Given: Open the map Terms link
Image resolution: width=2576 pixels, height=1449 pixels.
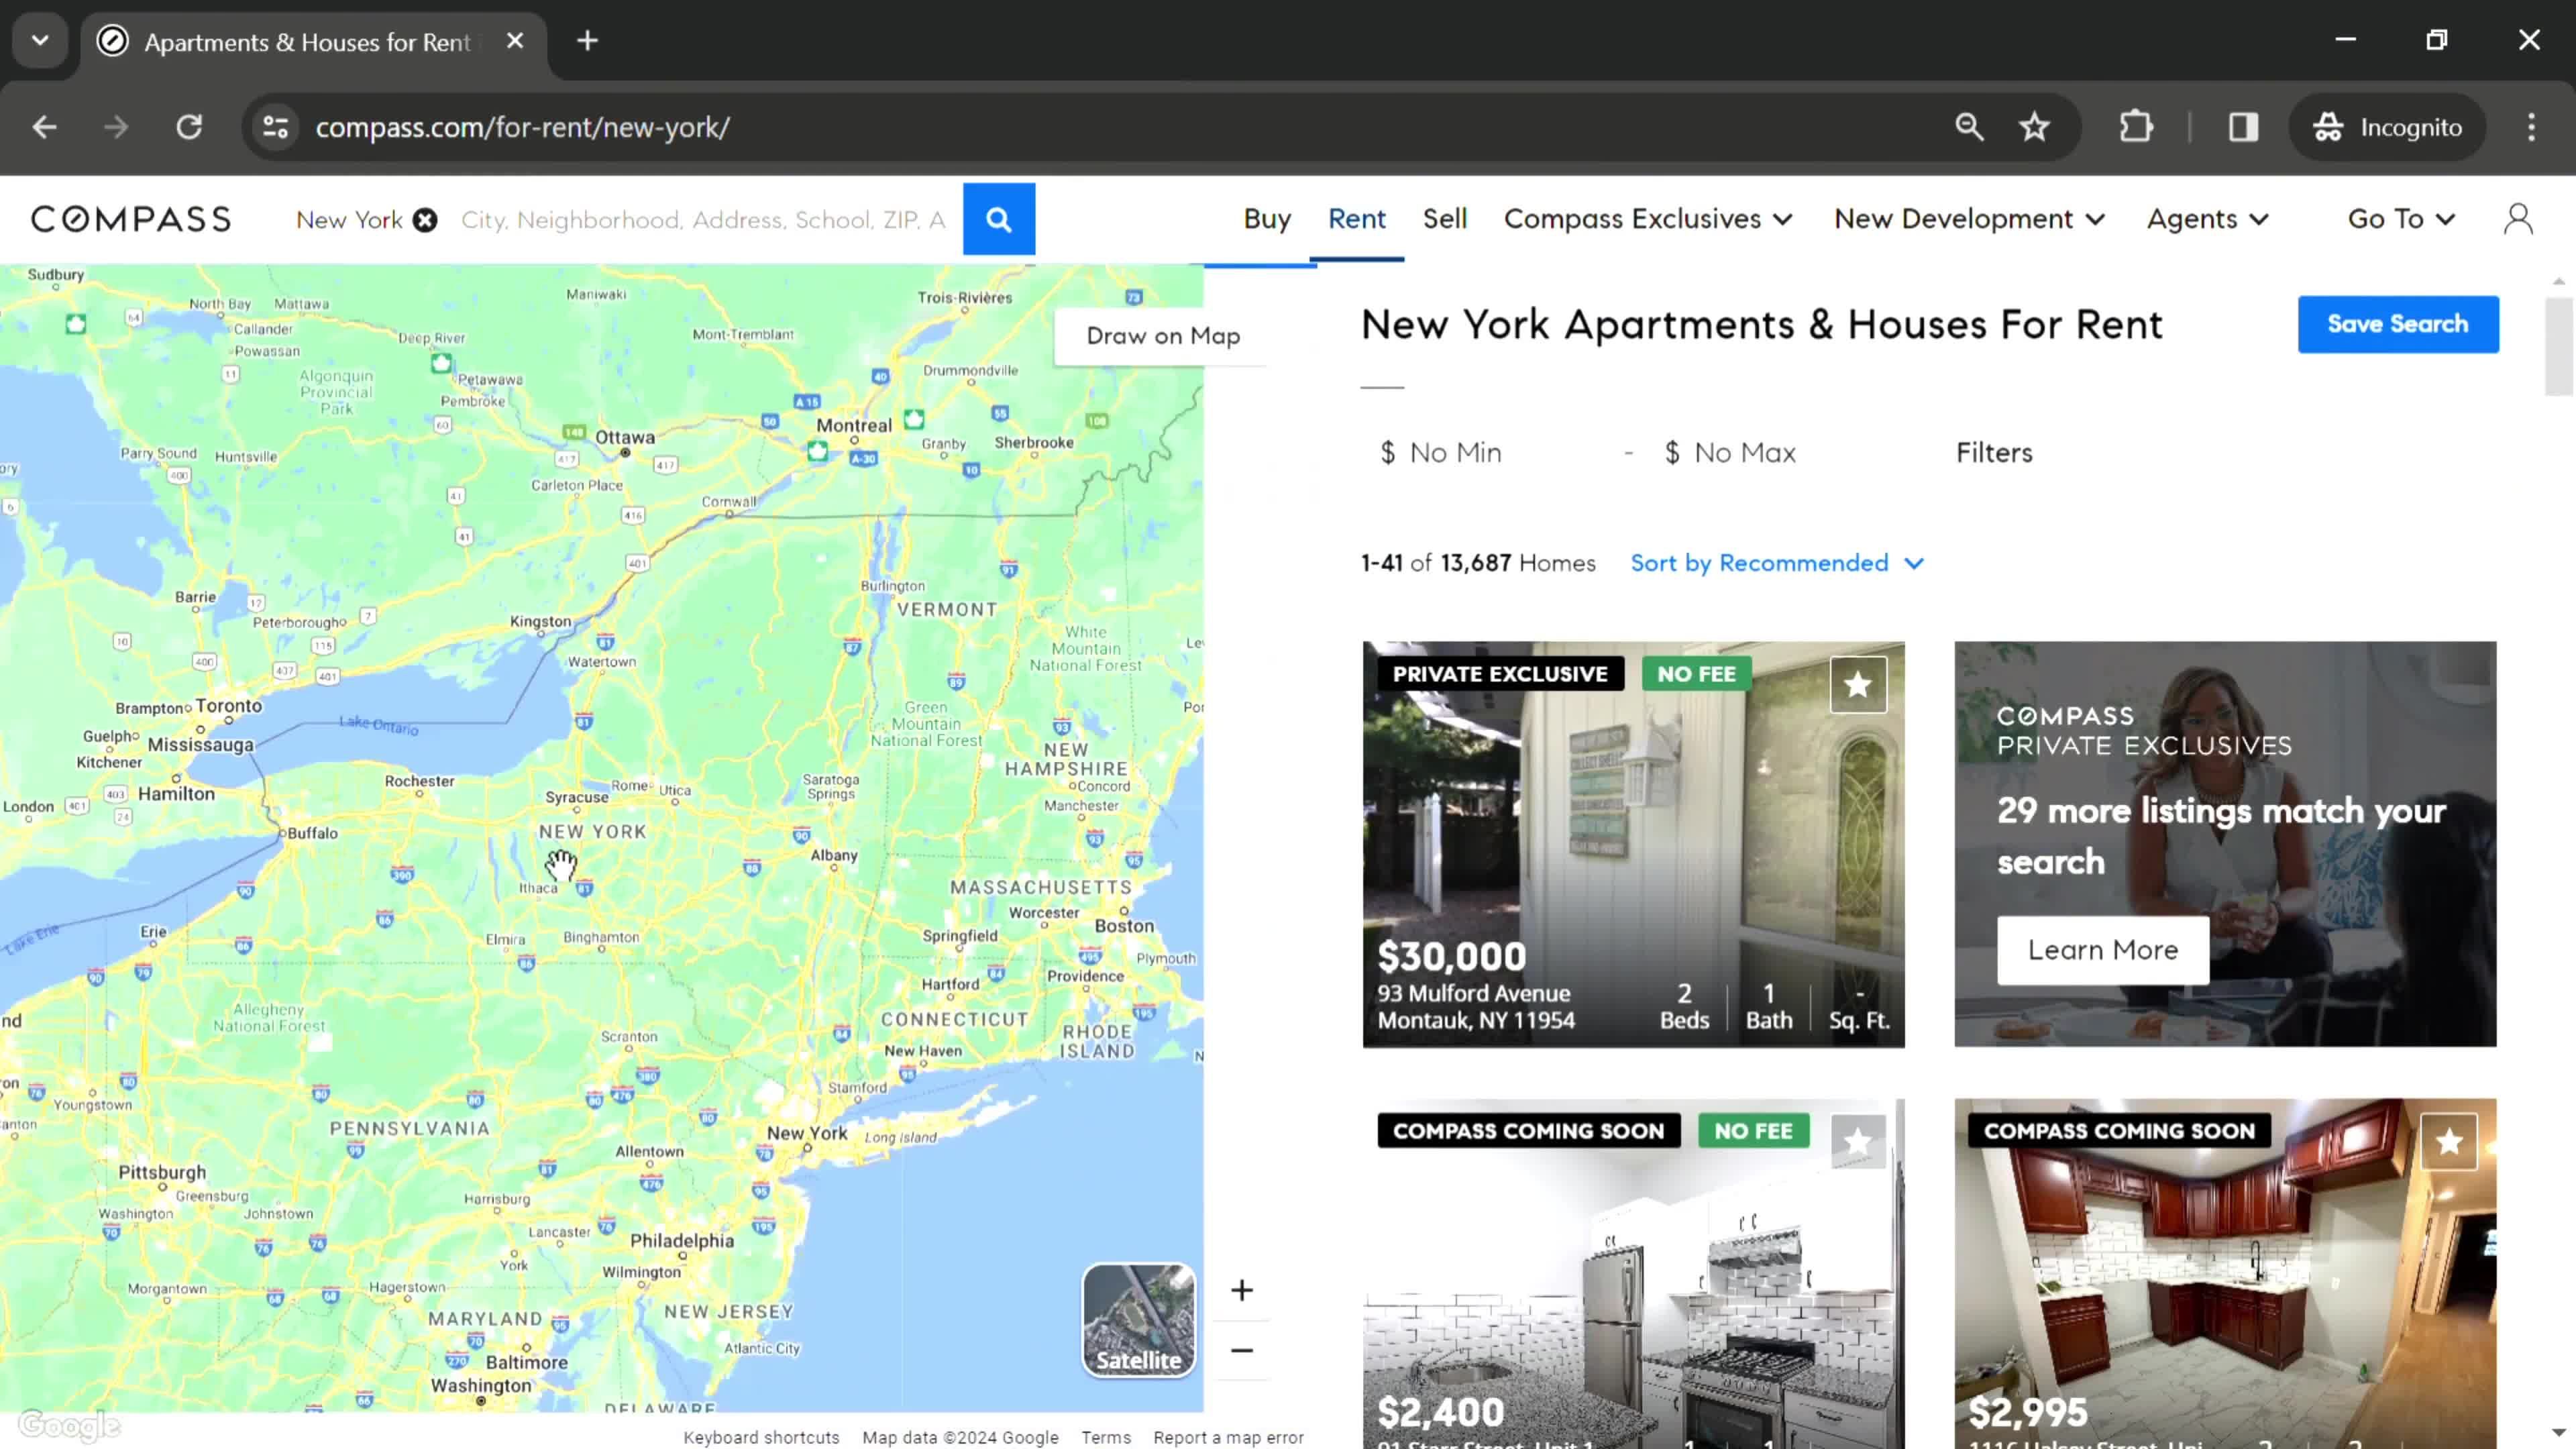Looking at the screenshot, I should (x=1105, y=1437).
